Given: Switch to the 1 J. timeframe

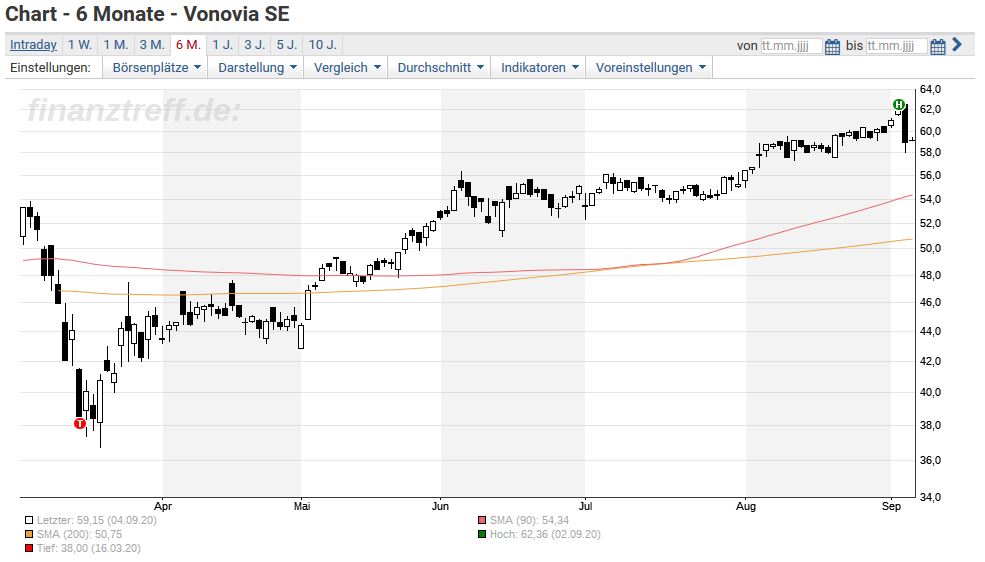Looking at the screenshot, I should (x=222, y=45).
